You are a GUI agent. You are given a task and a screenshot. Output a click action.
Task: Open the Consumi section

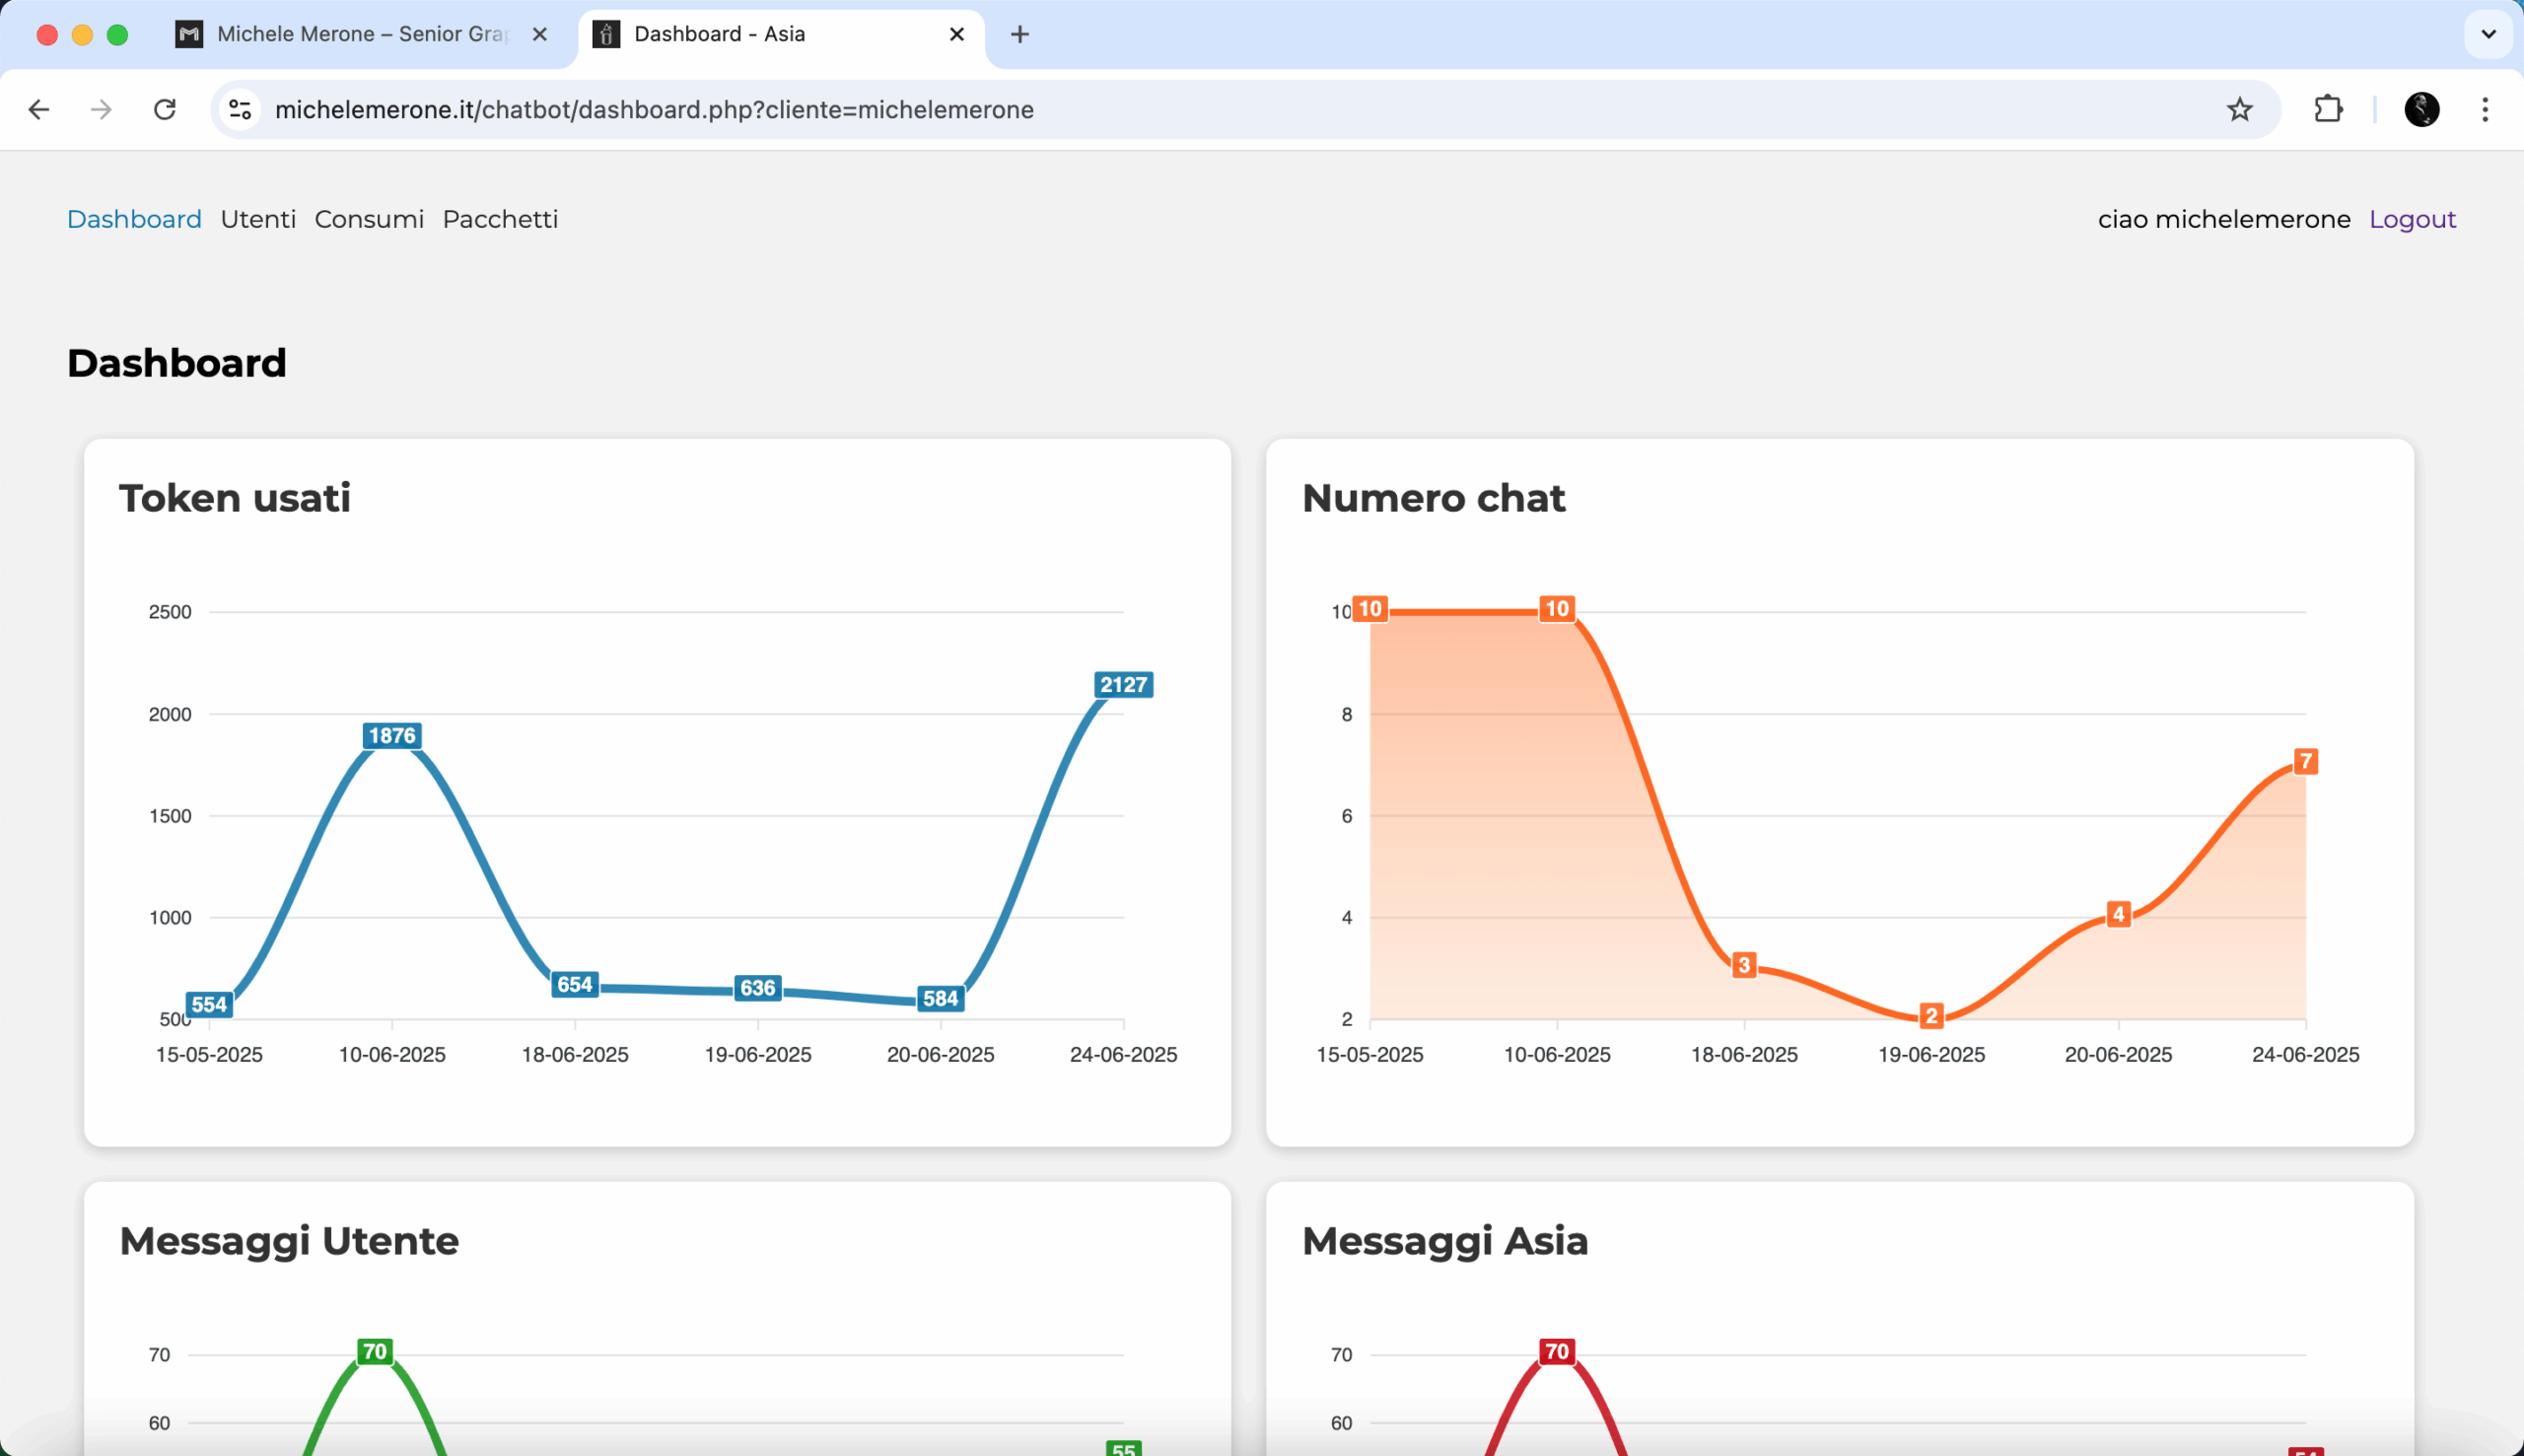click(369, 219)
